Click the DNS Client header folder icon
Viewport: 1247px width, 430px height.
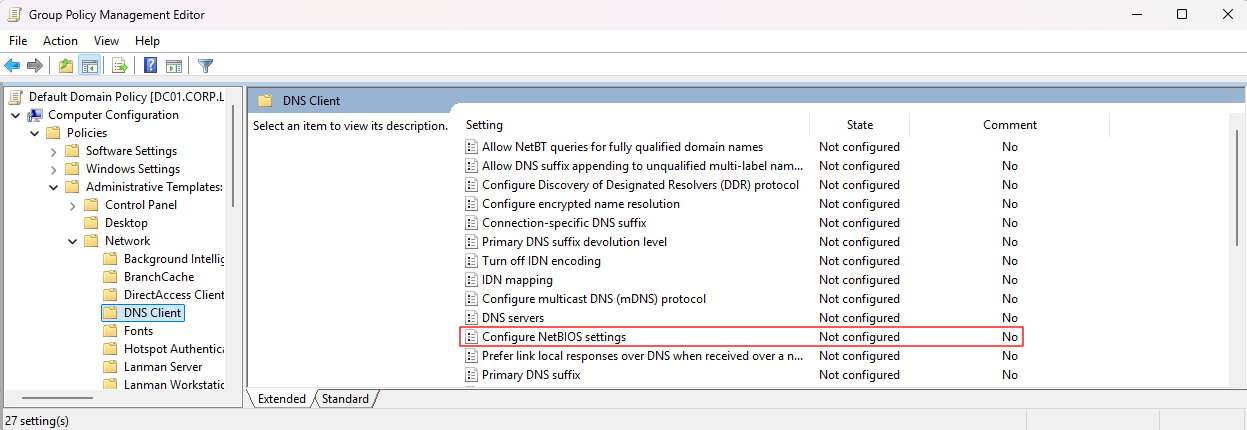point(265,100)
